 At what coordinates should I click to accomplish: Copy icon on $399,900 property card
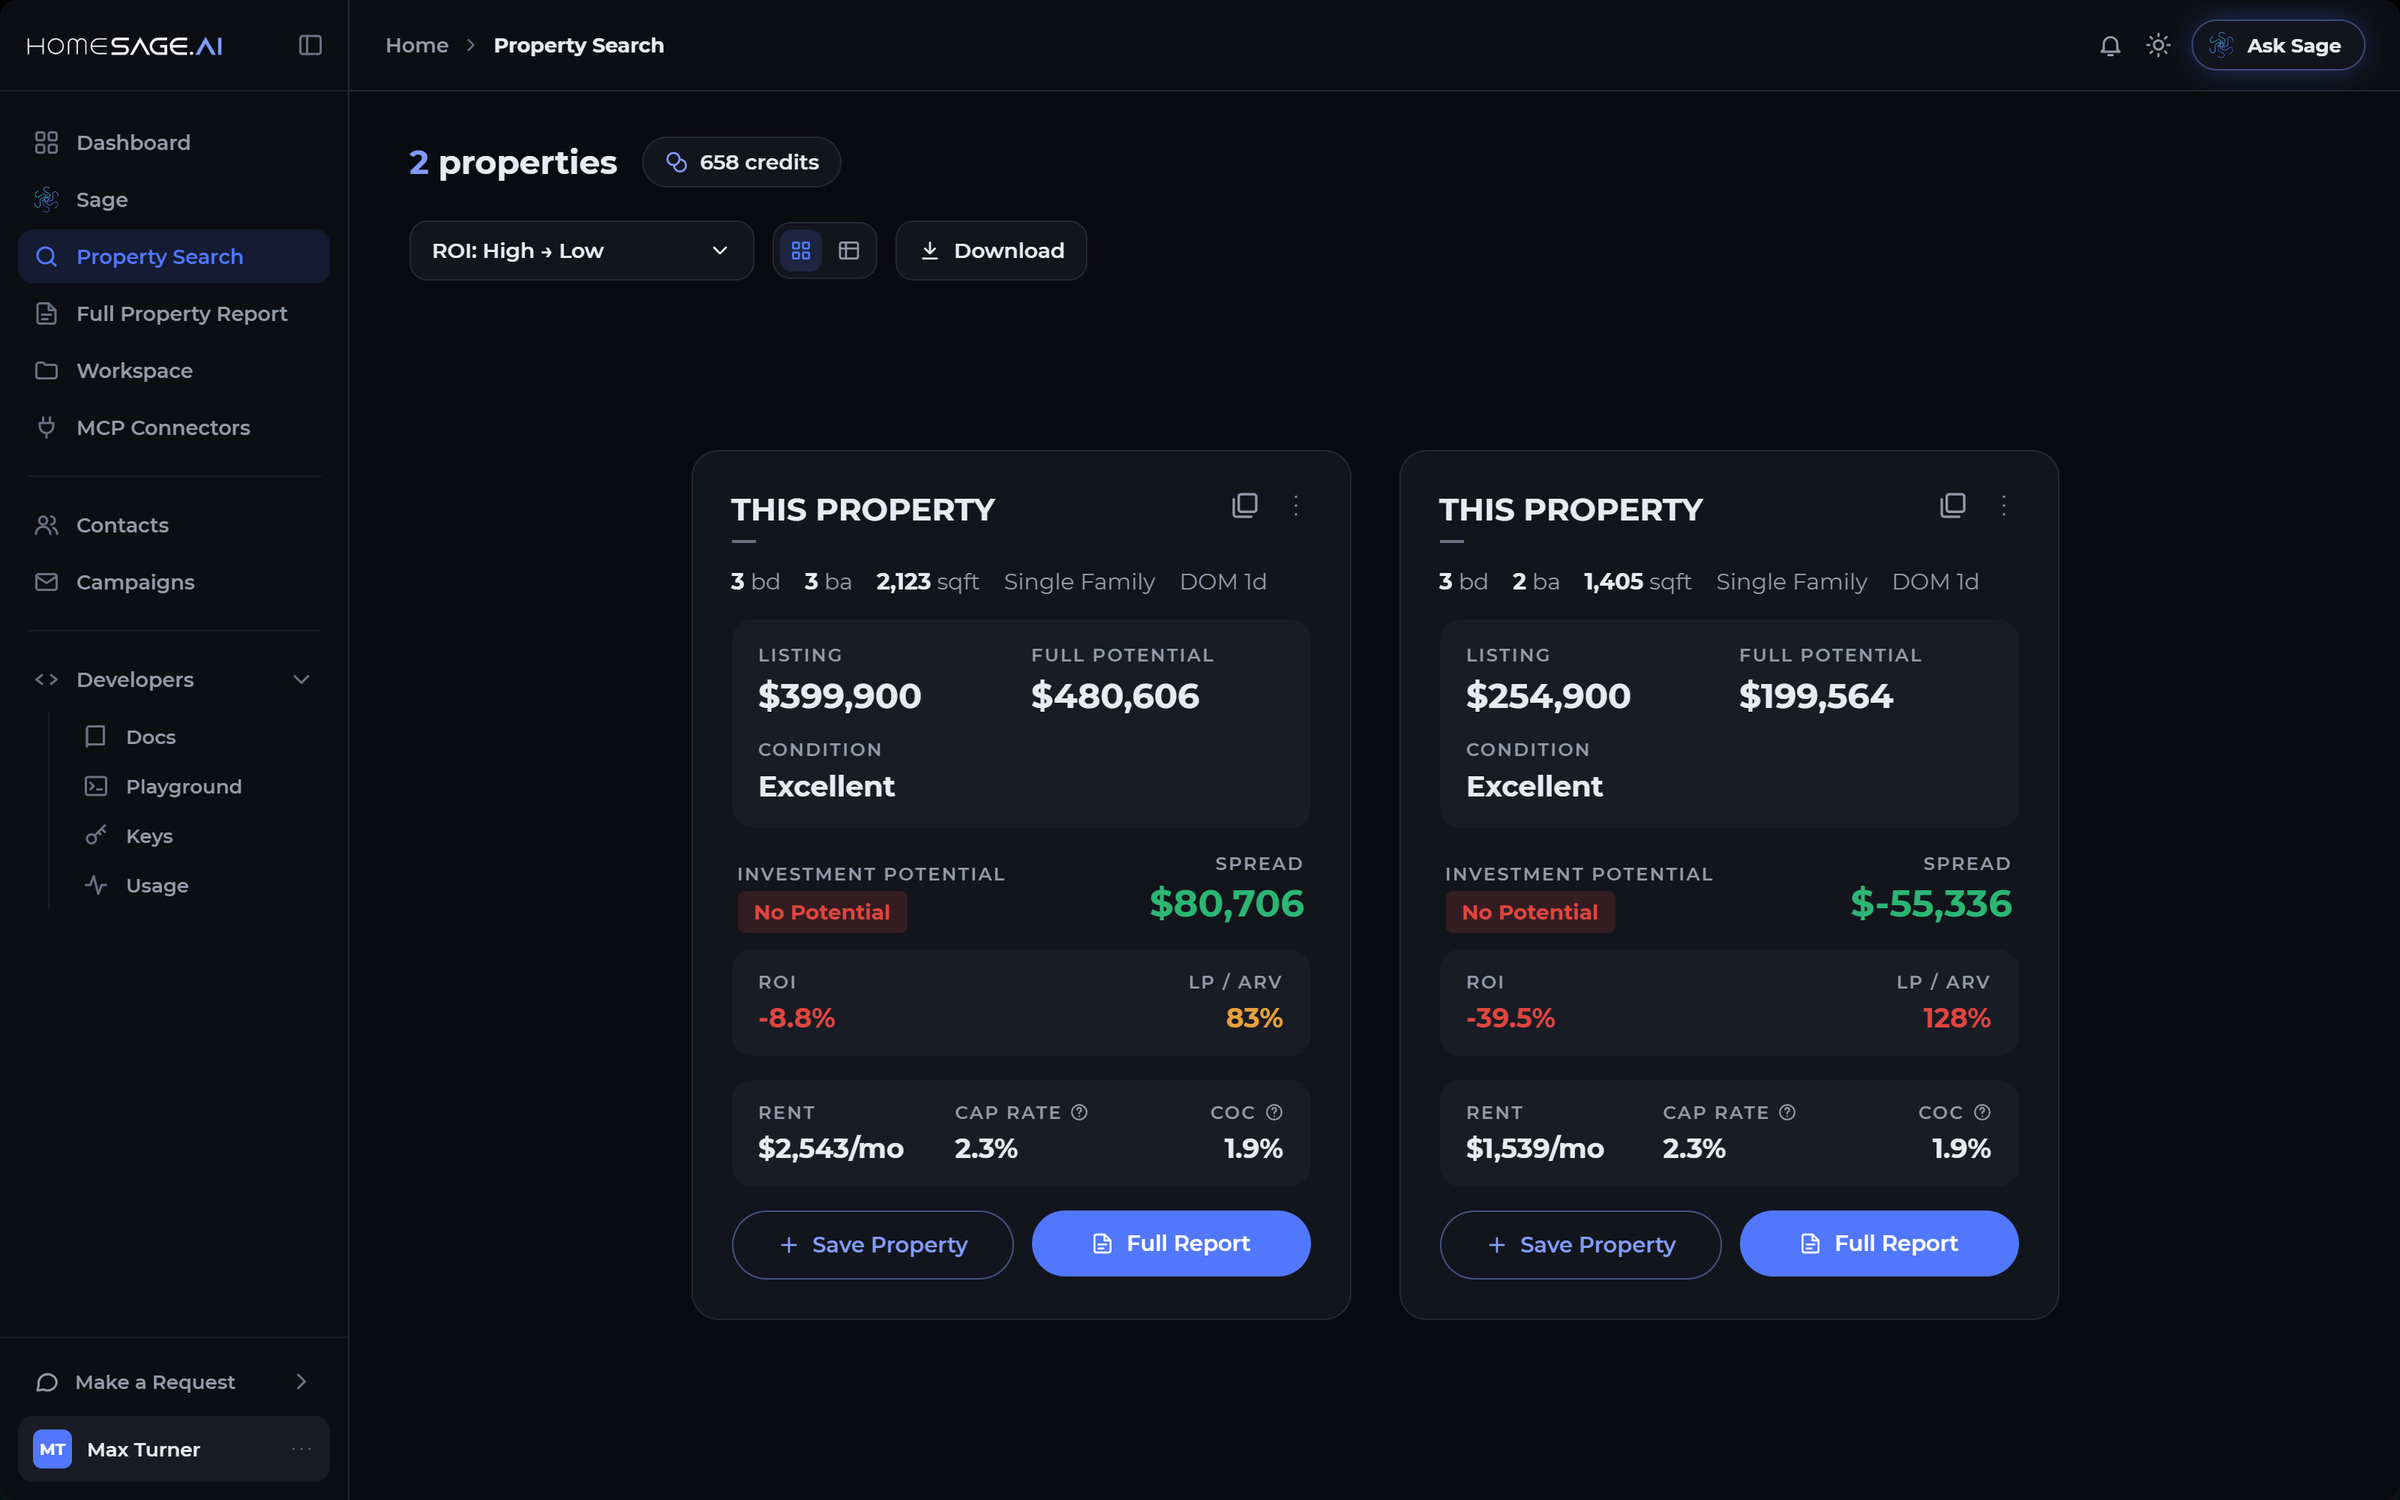1245,505
